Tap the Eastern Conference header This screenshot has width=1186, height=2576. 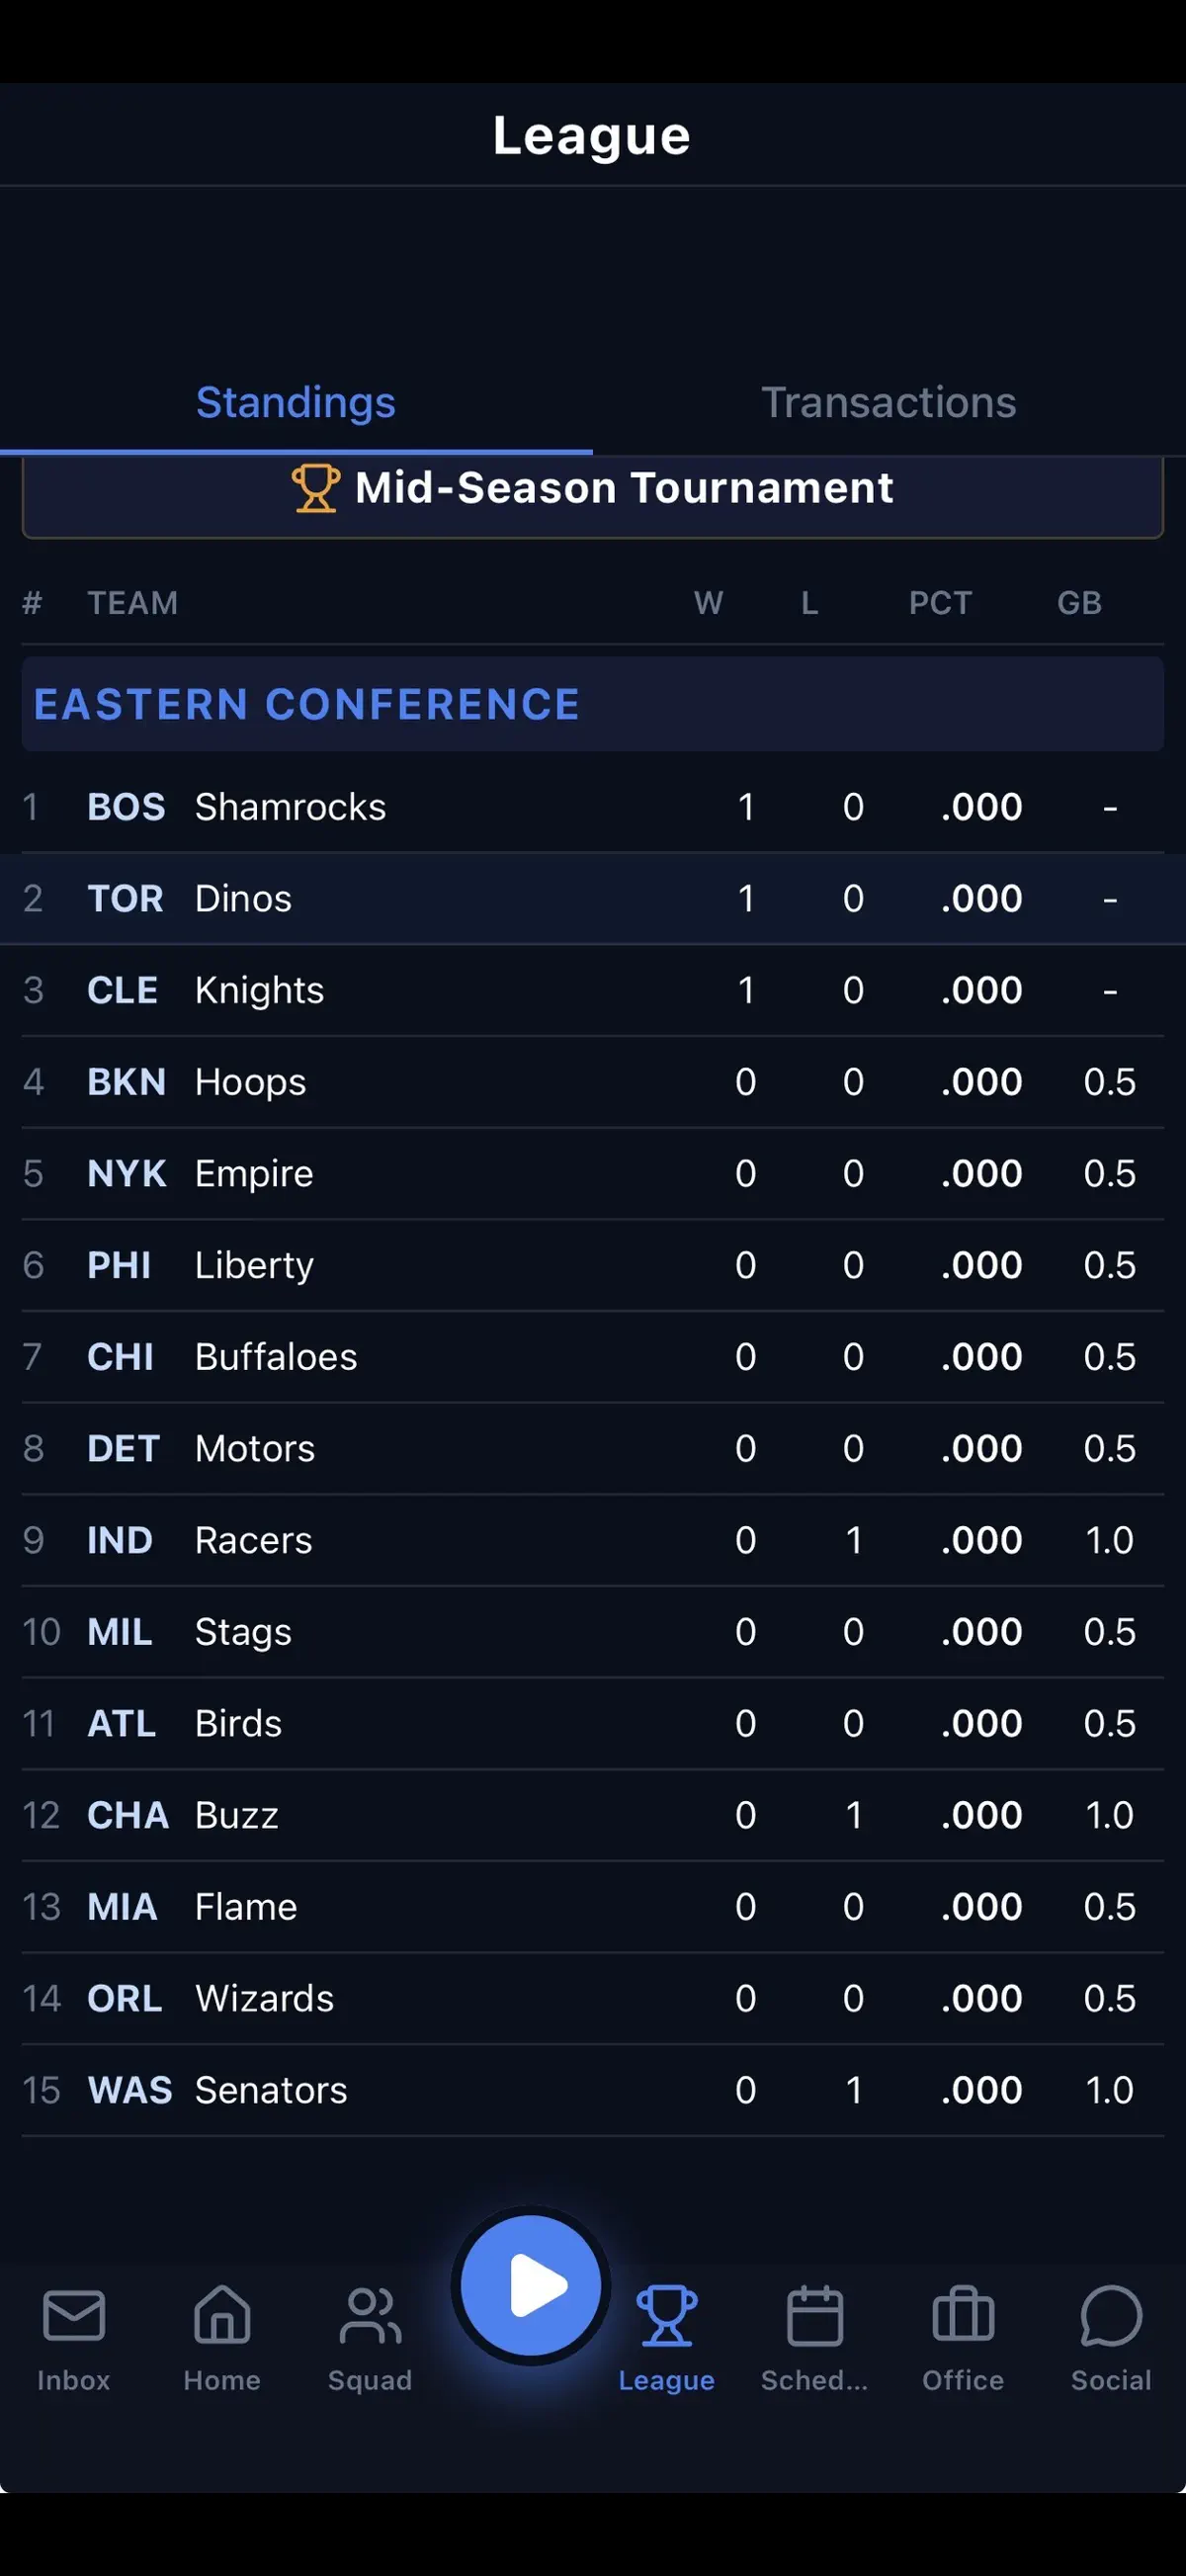click(x=593, y=704)
